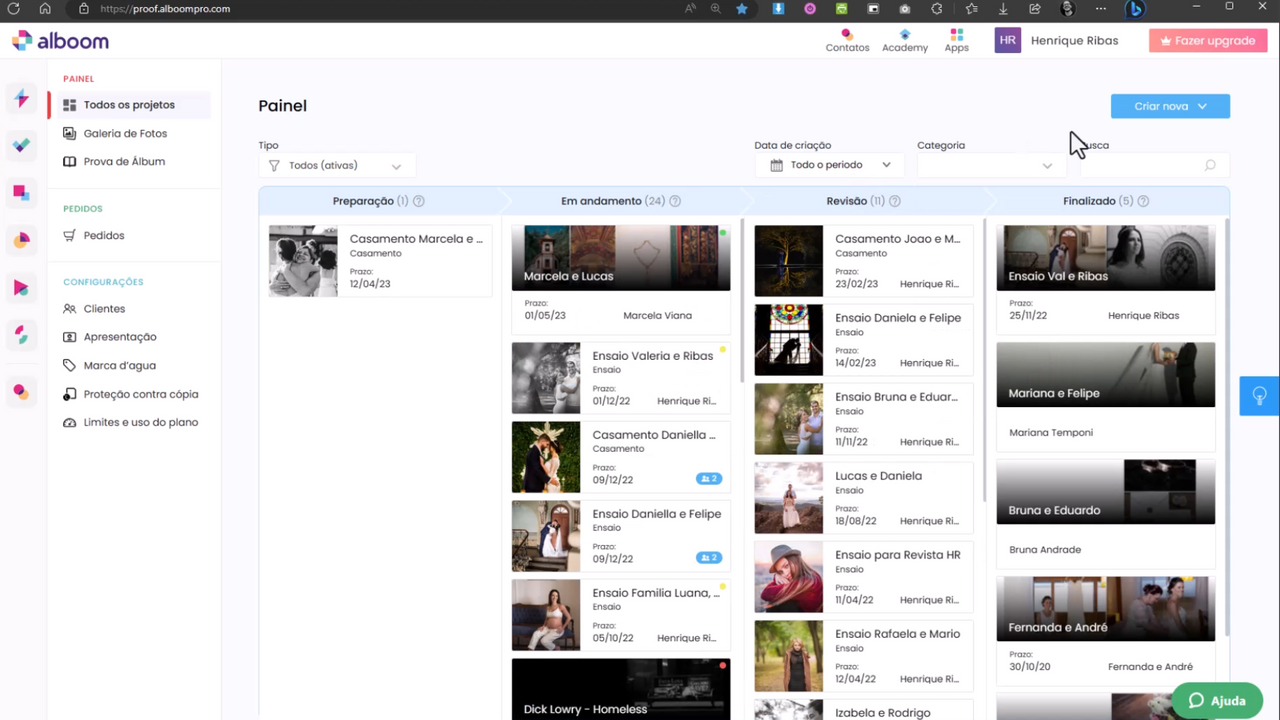Image resolution: width=1280 pixels, height=720 pixels.
Task: Open the 'Criar nova' dropdown button
Action: 1170,106
